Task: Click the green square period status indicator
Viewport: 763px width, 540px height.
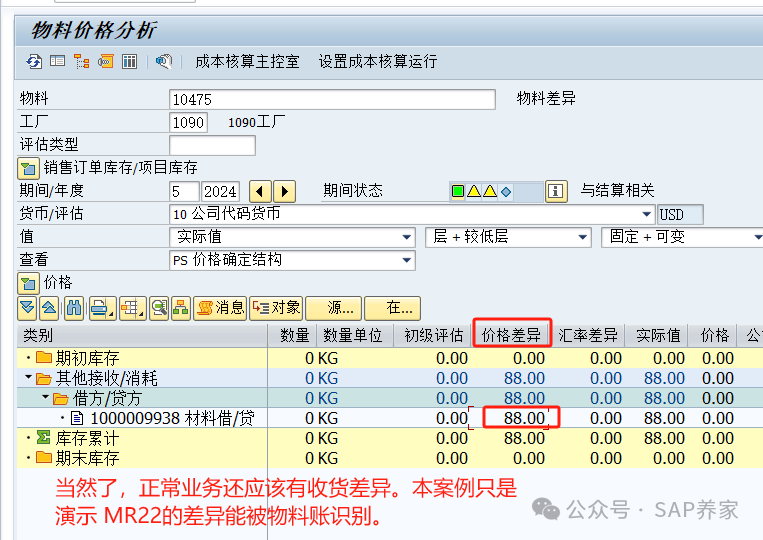Action: [457, 191]
